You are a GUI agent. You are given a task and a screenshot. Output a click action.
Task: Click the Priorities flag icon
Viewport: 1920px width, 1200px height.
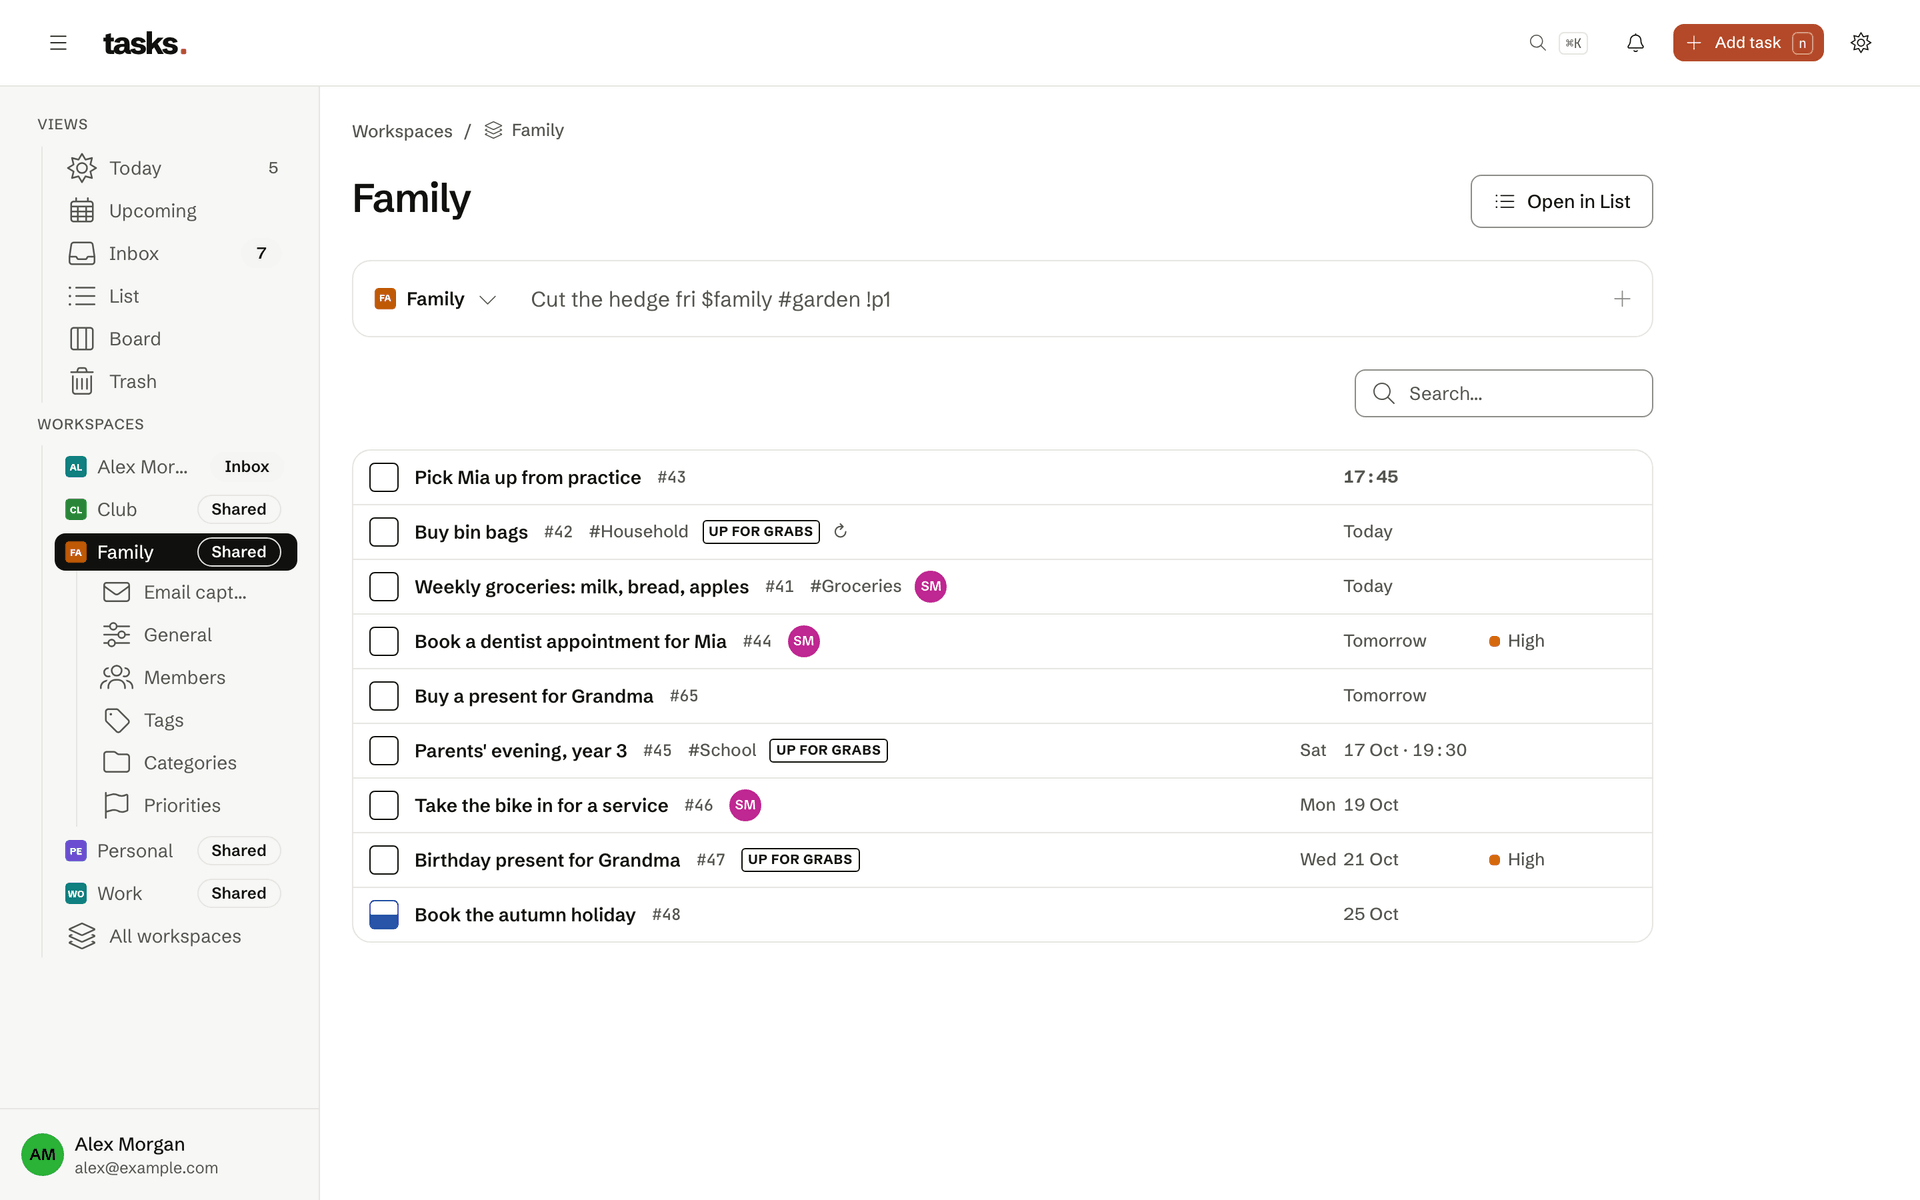click(x=116, y=805)
